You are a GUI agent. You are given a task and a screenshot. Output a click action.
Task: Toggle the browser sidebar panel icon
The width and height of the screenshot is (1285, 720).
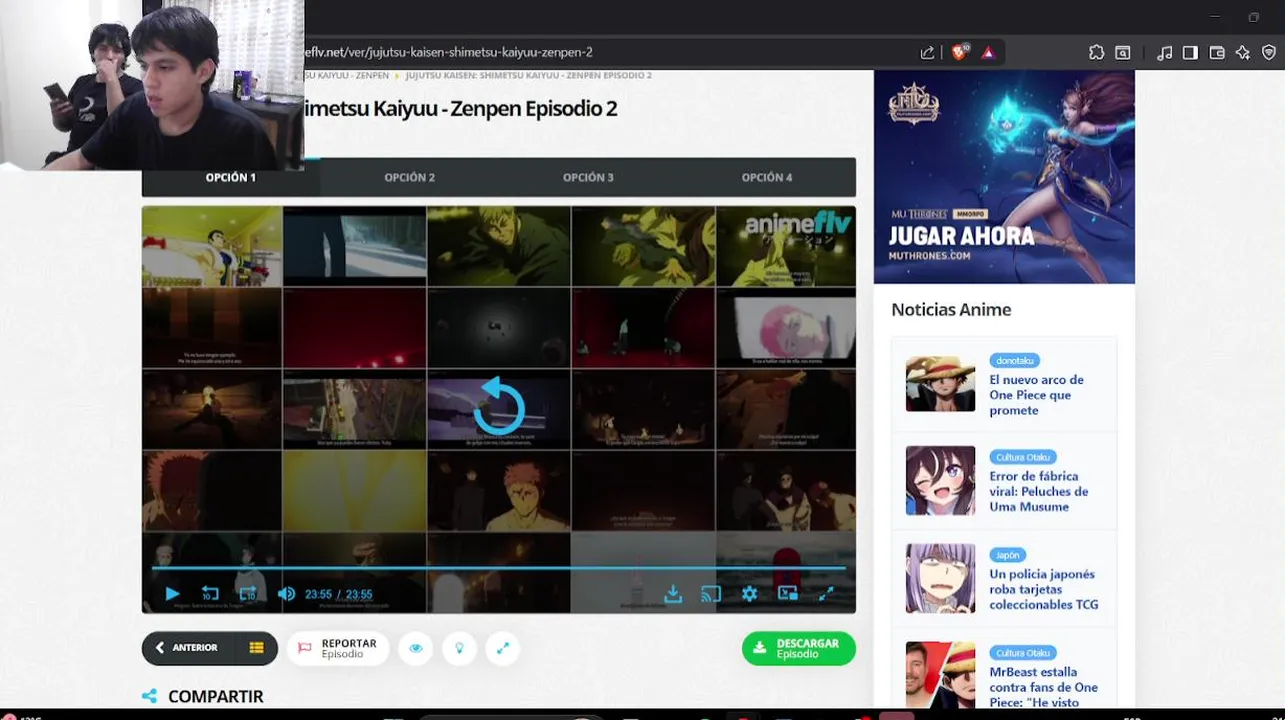[x=1190, y=52]
